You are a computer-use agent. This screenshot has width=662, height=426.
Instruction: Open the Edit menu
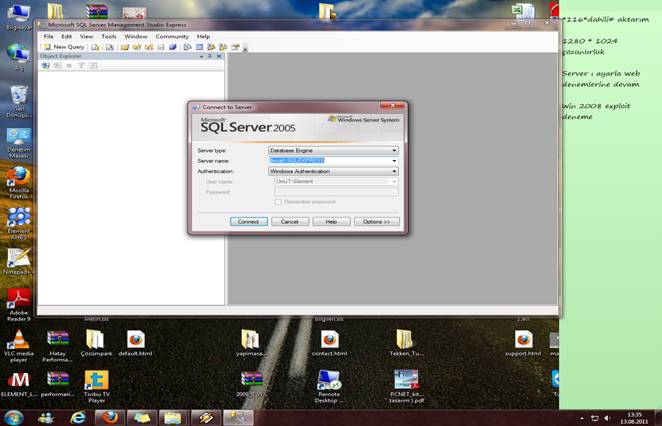[x=66, y=36]
